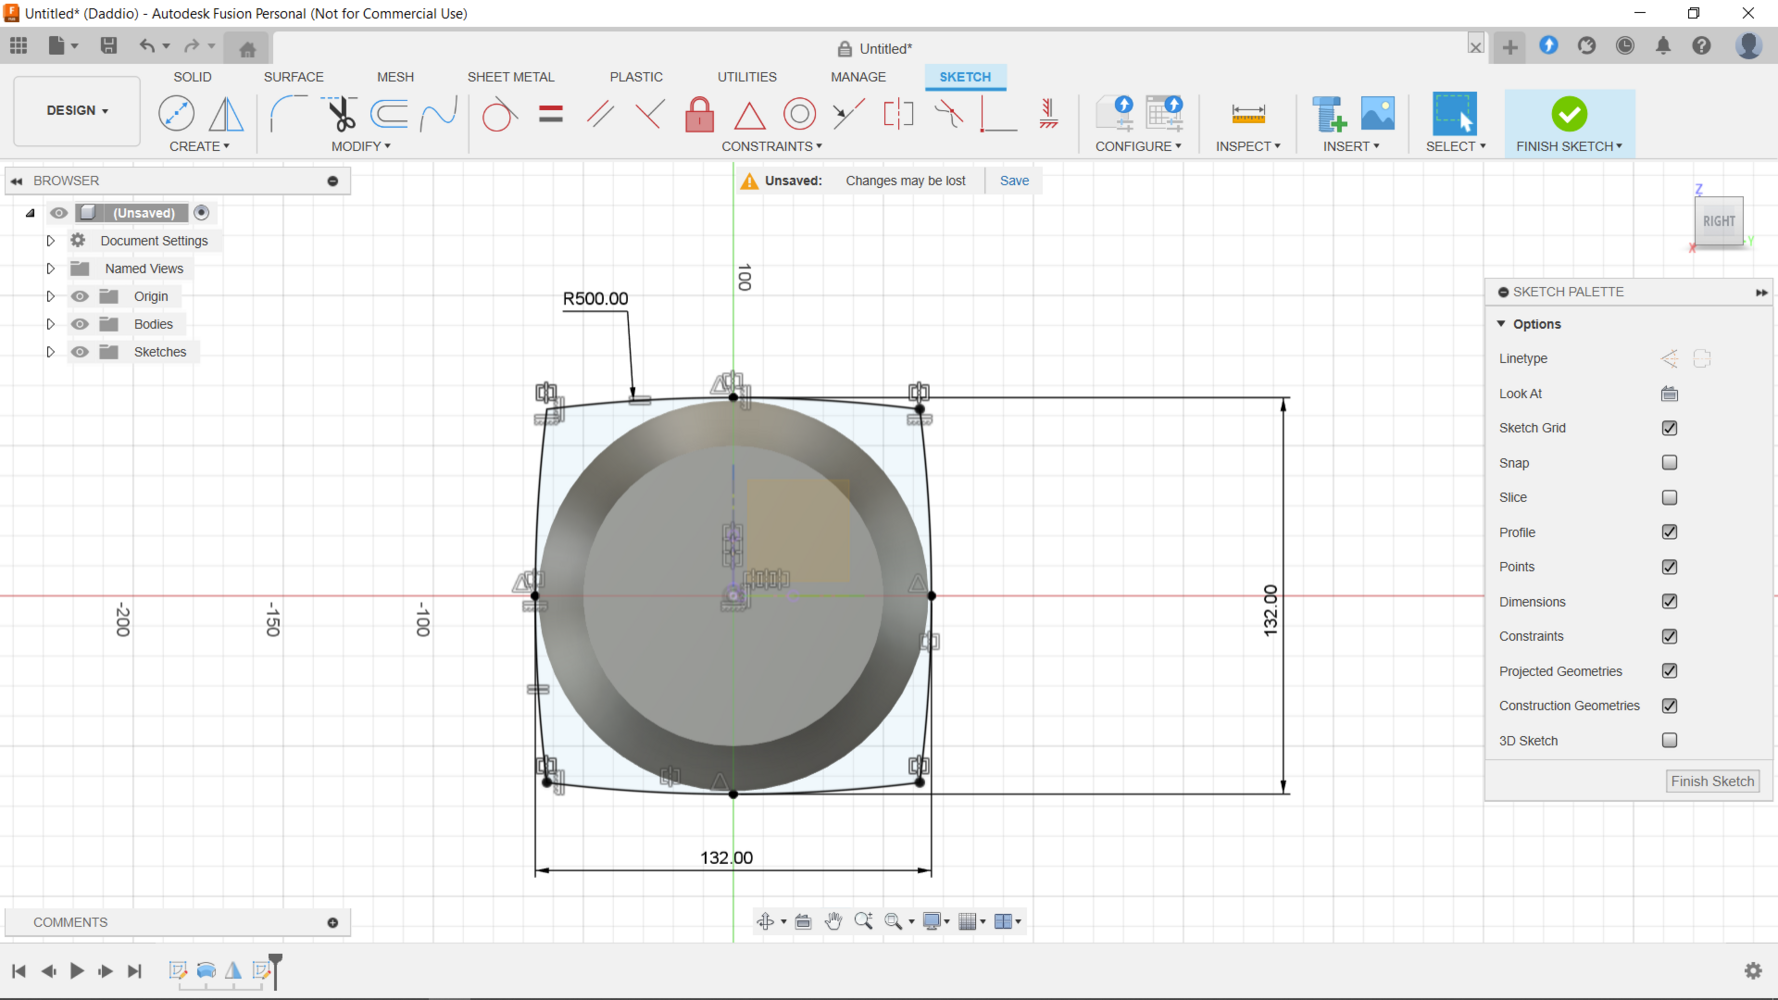Insert a canvas image

pyautogui.click(x=1377, y=114)
